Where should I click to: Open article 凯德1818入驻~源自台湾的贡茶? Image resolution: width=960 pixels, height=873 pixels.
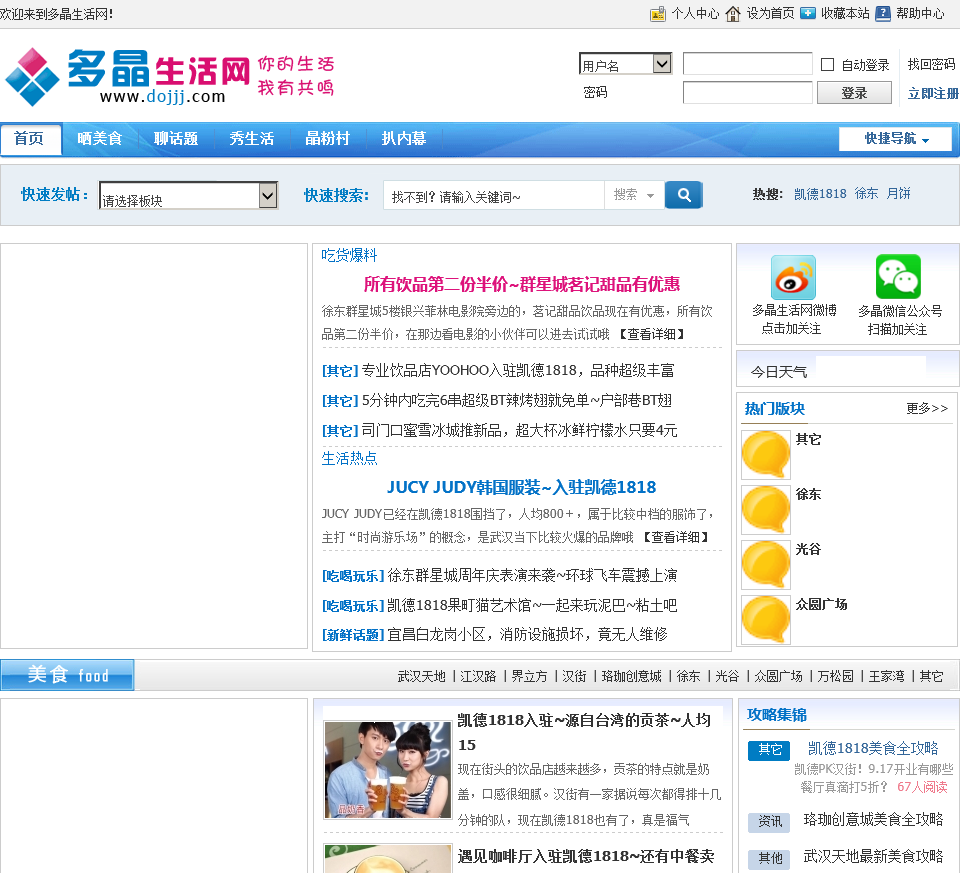[x=585, y=732]
